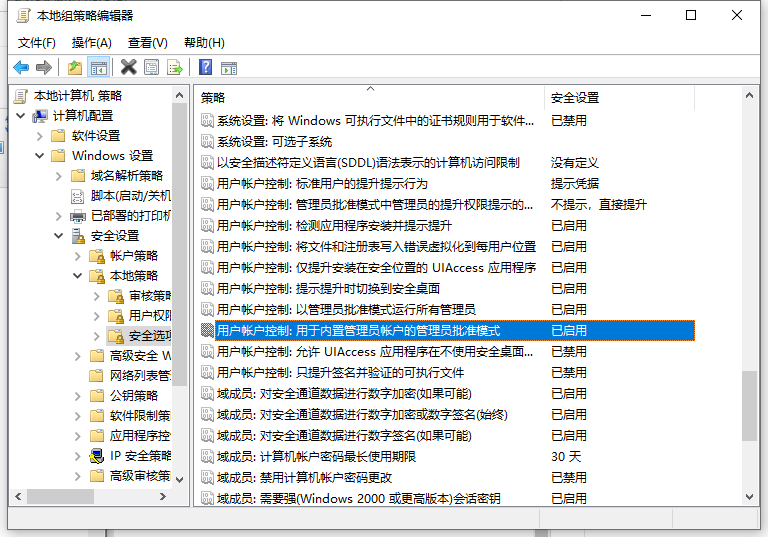Image resolution: width=768 pixels, height=537 pixels.
Task: Open the 操作(A) menu
Action: 92,43
